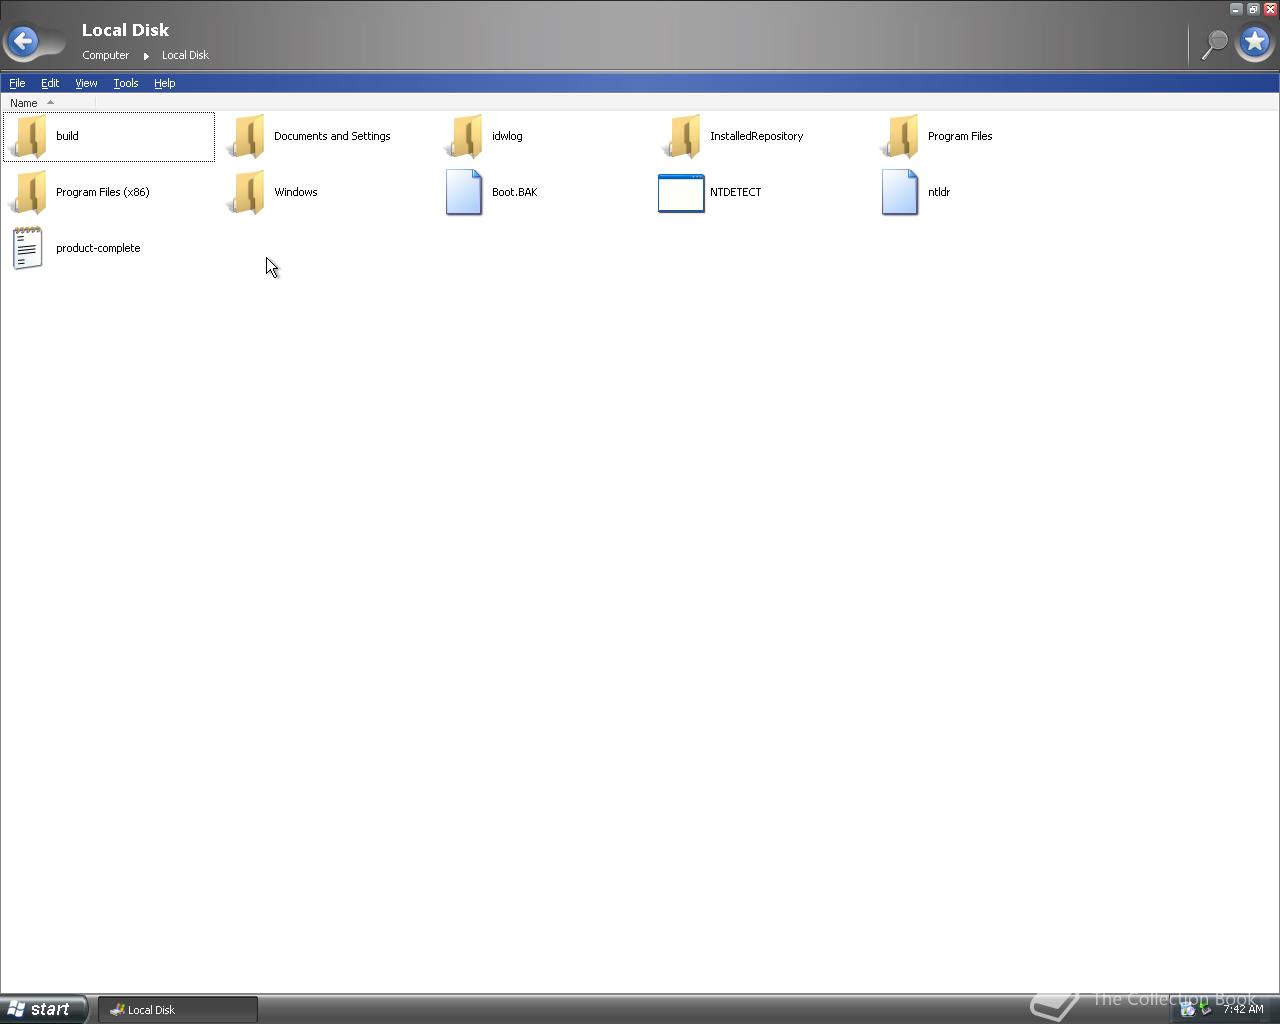Expand the breadcrumb arrow after Computer

[x=146, y=56]
